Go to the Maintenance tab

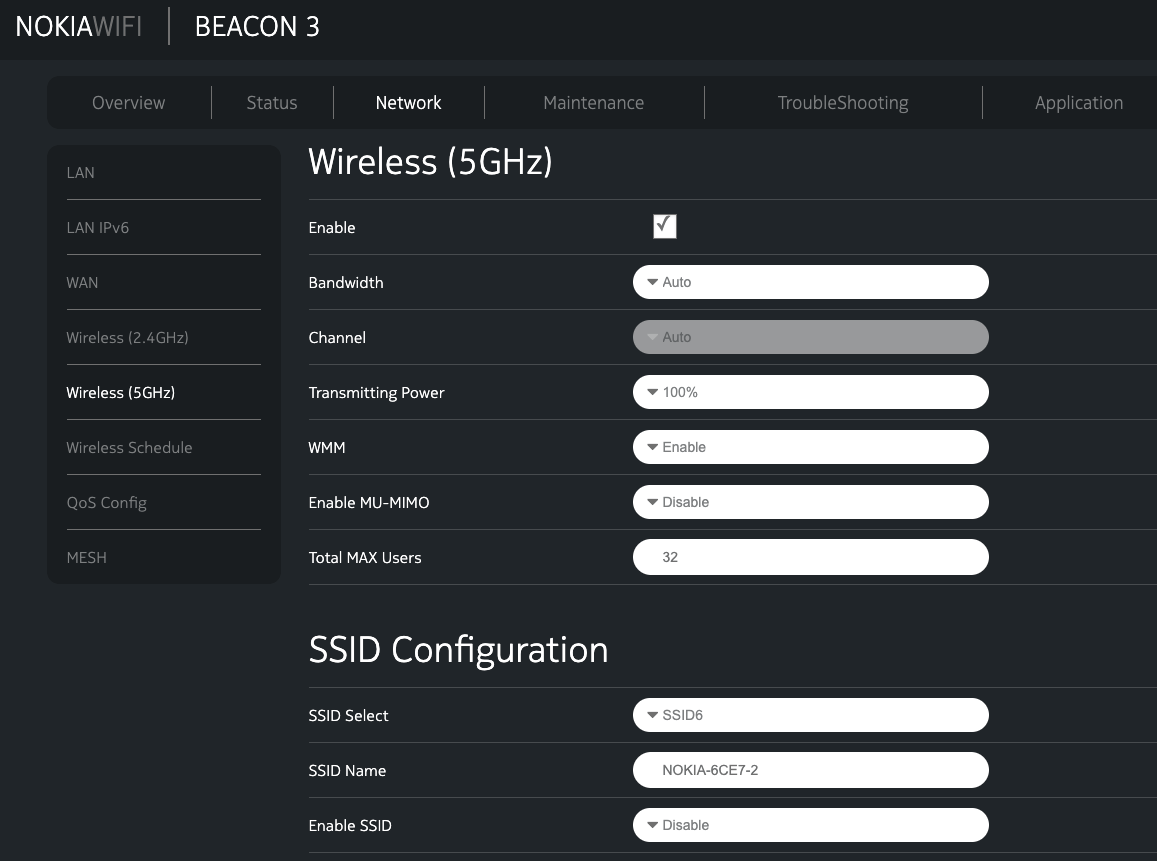click(x=593, y=103)
